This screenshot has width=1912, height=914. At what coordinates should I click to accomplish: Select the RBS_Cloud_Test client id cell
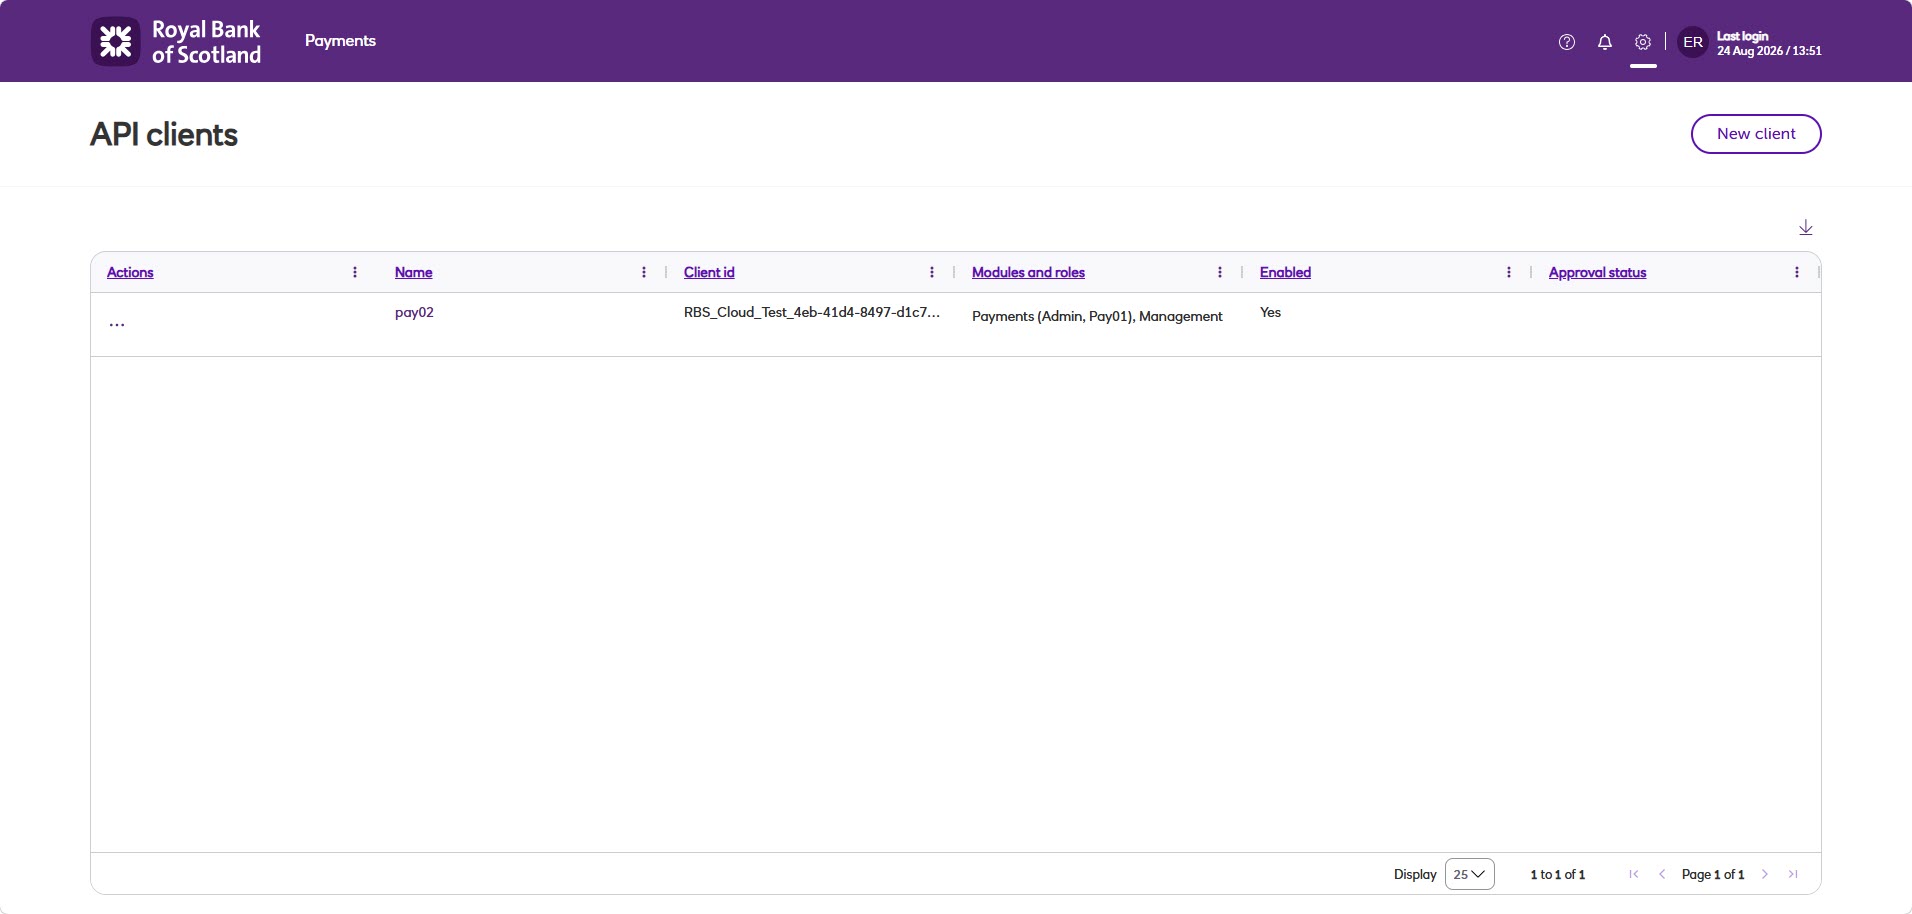click(812, 312)
